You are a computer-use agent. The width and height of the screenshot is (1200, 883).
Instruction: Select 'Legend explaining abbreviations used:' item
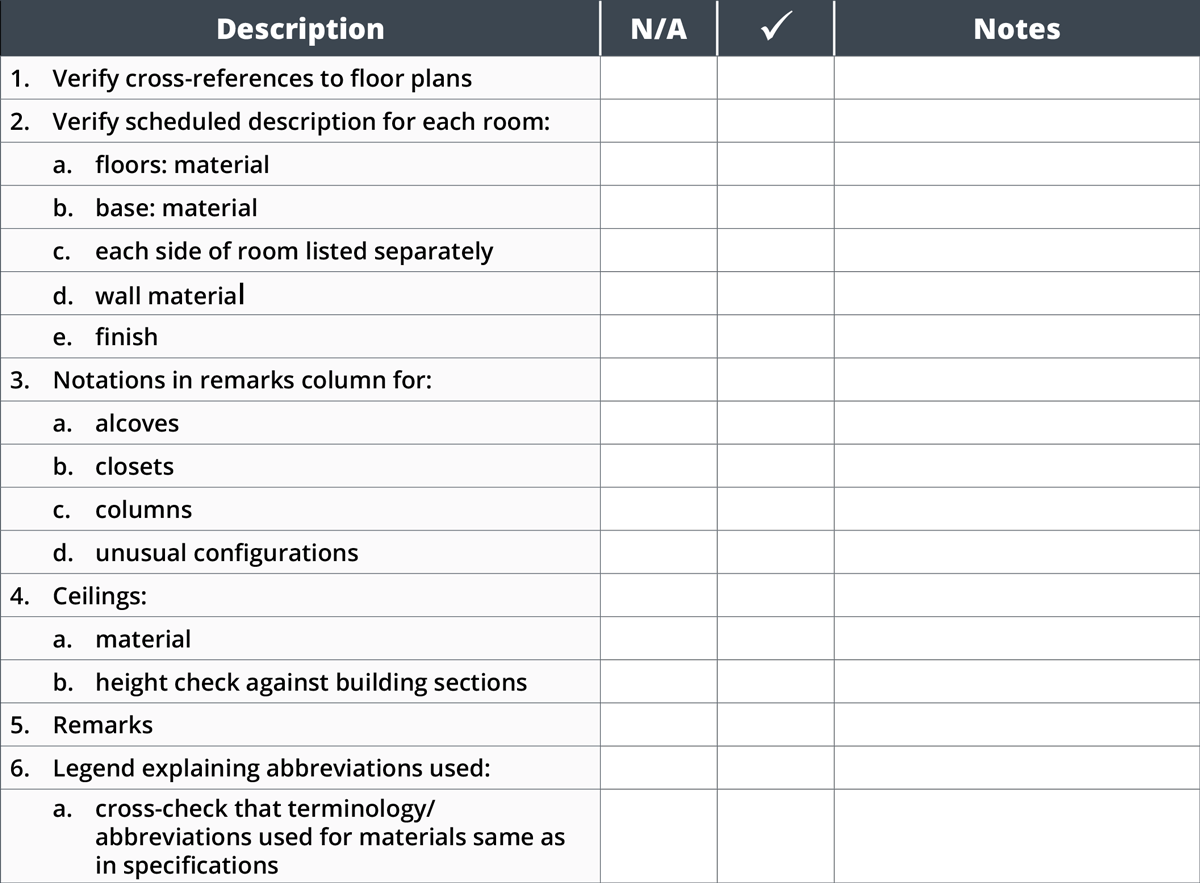[x=268, y=768]
